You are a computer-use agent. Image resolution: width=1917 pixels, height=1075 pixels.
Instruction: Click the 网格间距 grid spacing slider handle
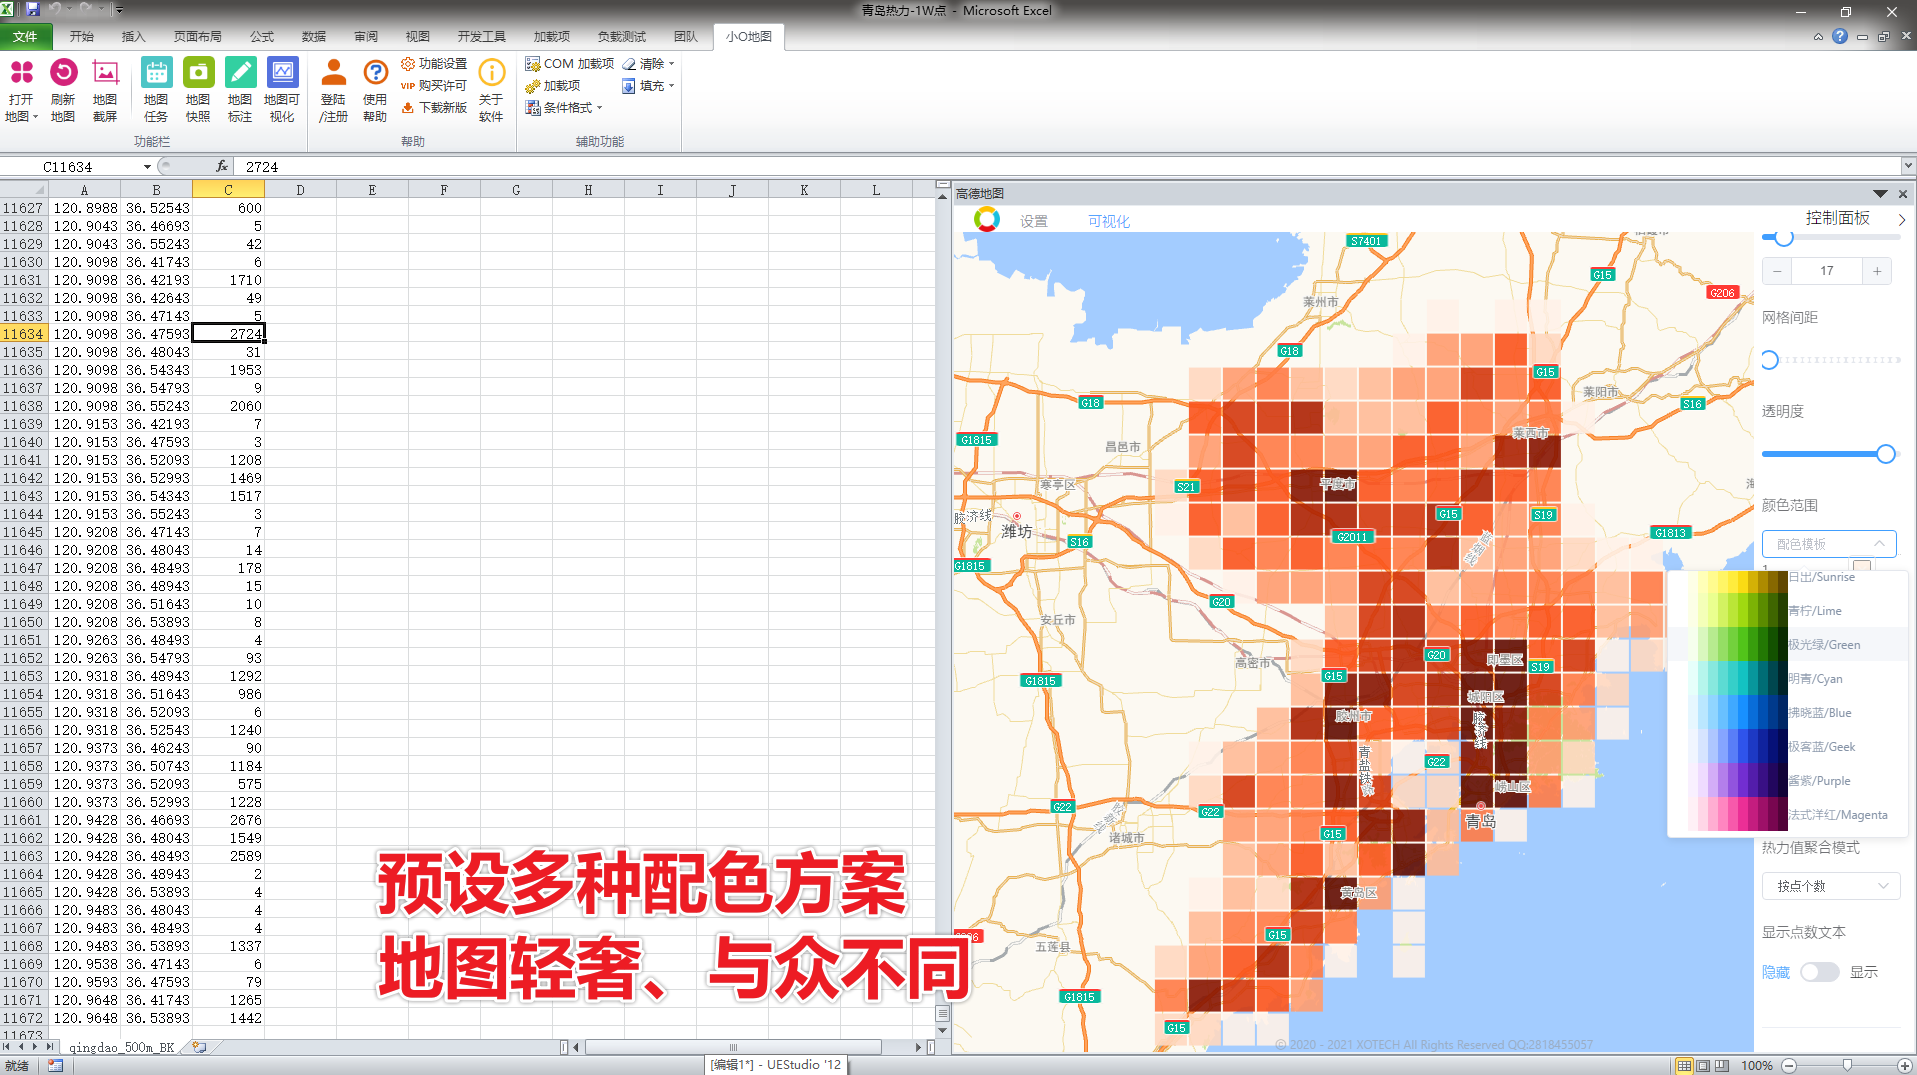(1770, 360)
